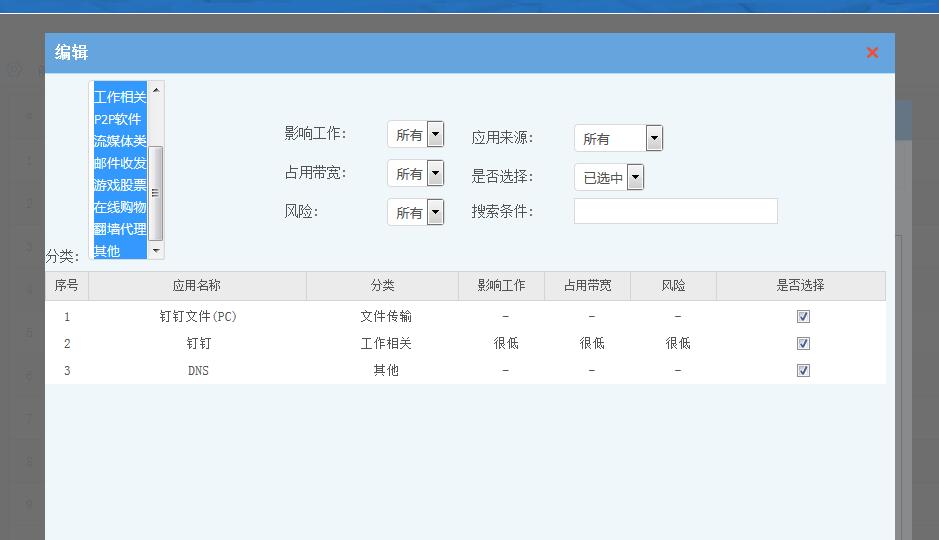This screenshot has height=540, width=939.
Task: Select 工作相关 in the category list
Action: [120, 97]
